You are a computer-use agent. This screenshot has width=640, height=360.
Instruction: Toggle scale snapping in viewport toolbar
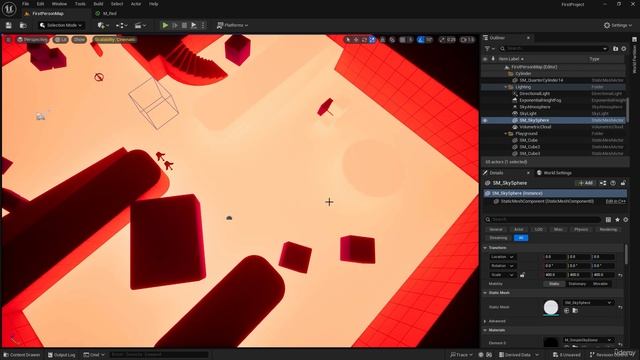coord(442,40)
